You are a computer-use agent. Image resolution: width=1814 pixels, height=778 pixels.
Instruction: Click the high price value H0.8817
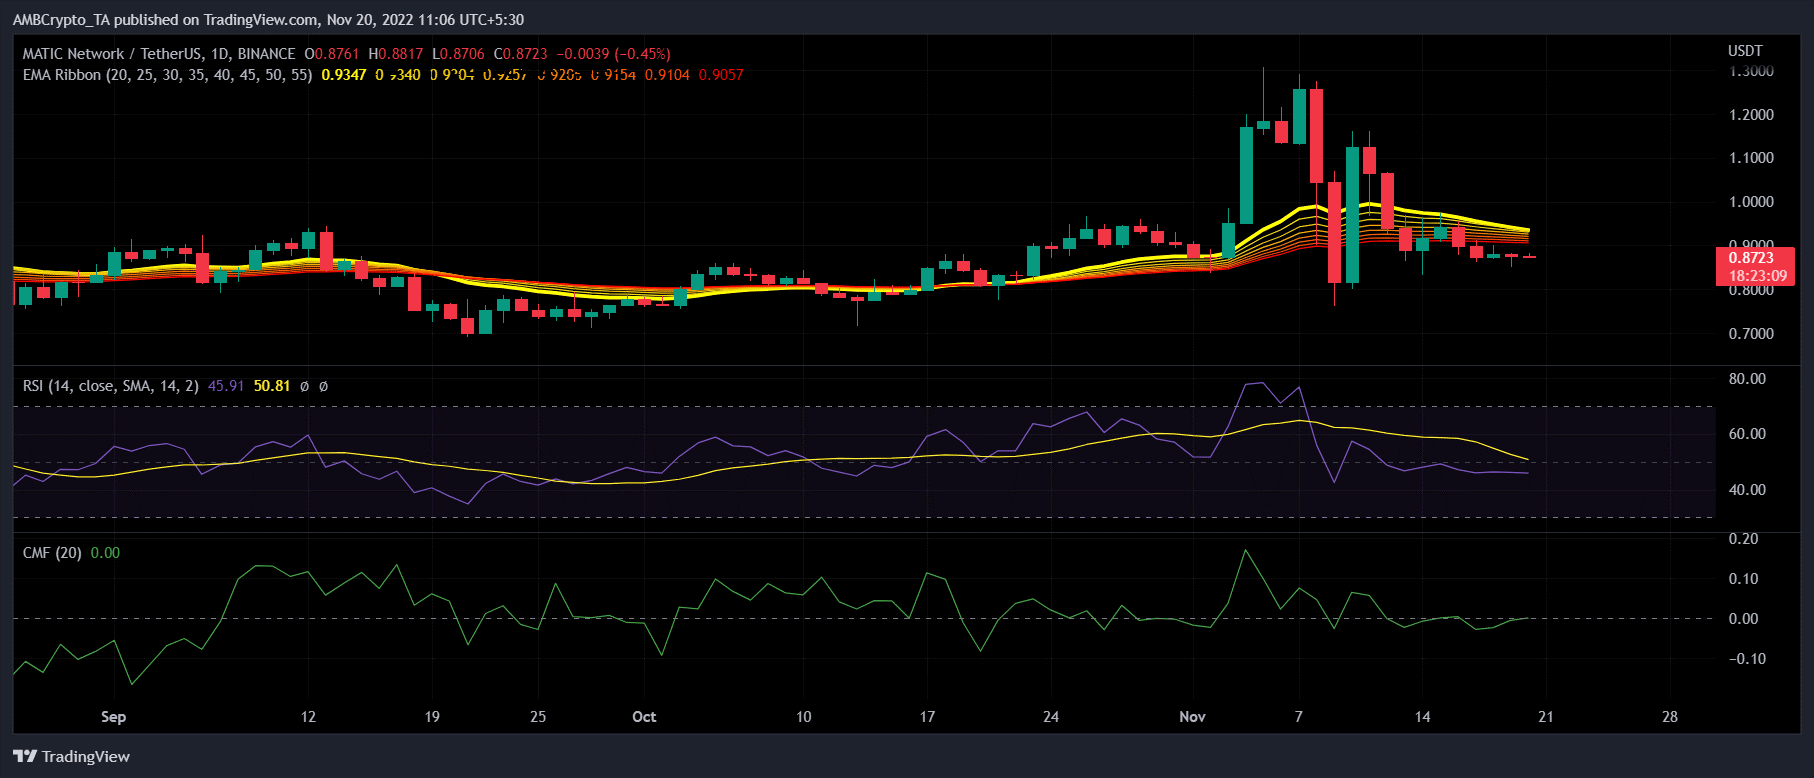point(395,54)
